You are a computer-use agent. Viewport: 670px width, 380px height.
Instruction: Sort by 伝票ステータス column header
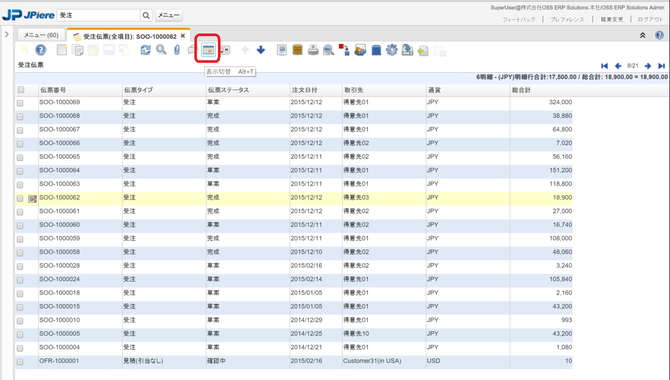[x=247, y=90]
